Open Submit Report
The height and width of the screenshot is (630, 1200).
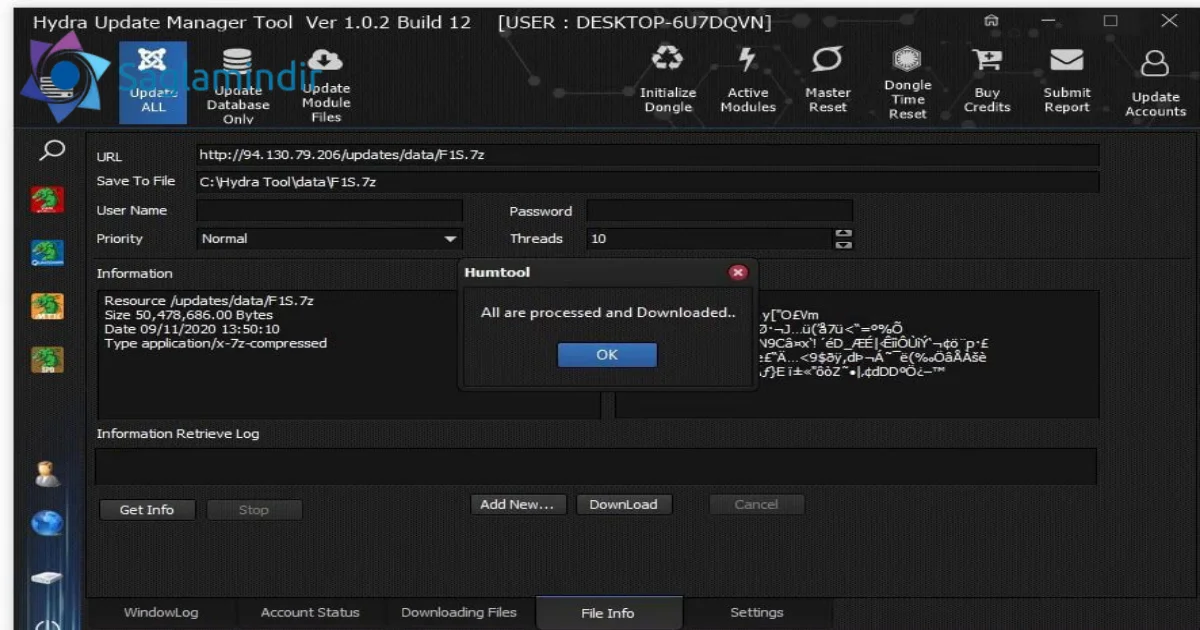click(x=1067, y=82)
